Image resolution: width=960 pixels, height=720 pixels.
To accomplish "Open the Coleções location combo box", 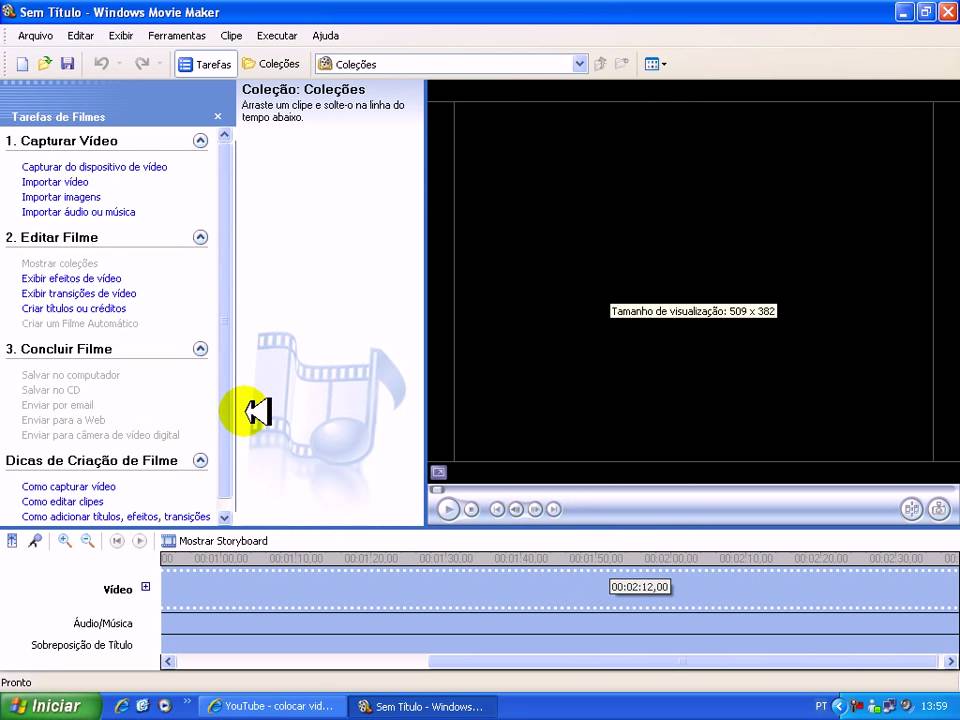I will (x=452, y=64).
